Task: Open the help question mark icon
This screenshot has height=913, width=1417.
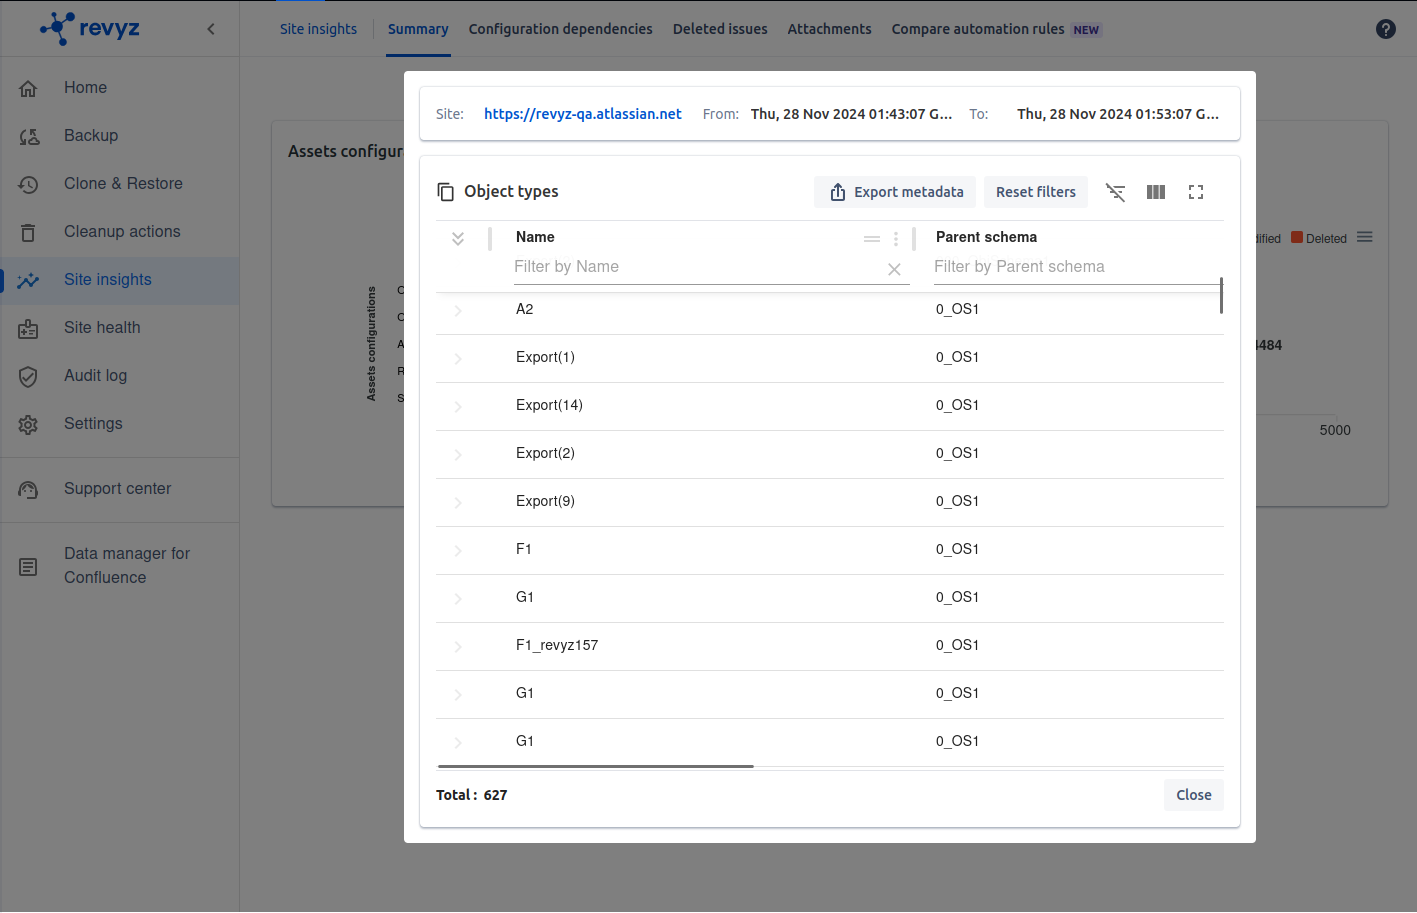Action: [x=1385, y=29]
